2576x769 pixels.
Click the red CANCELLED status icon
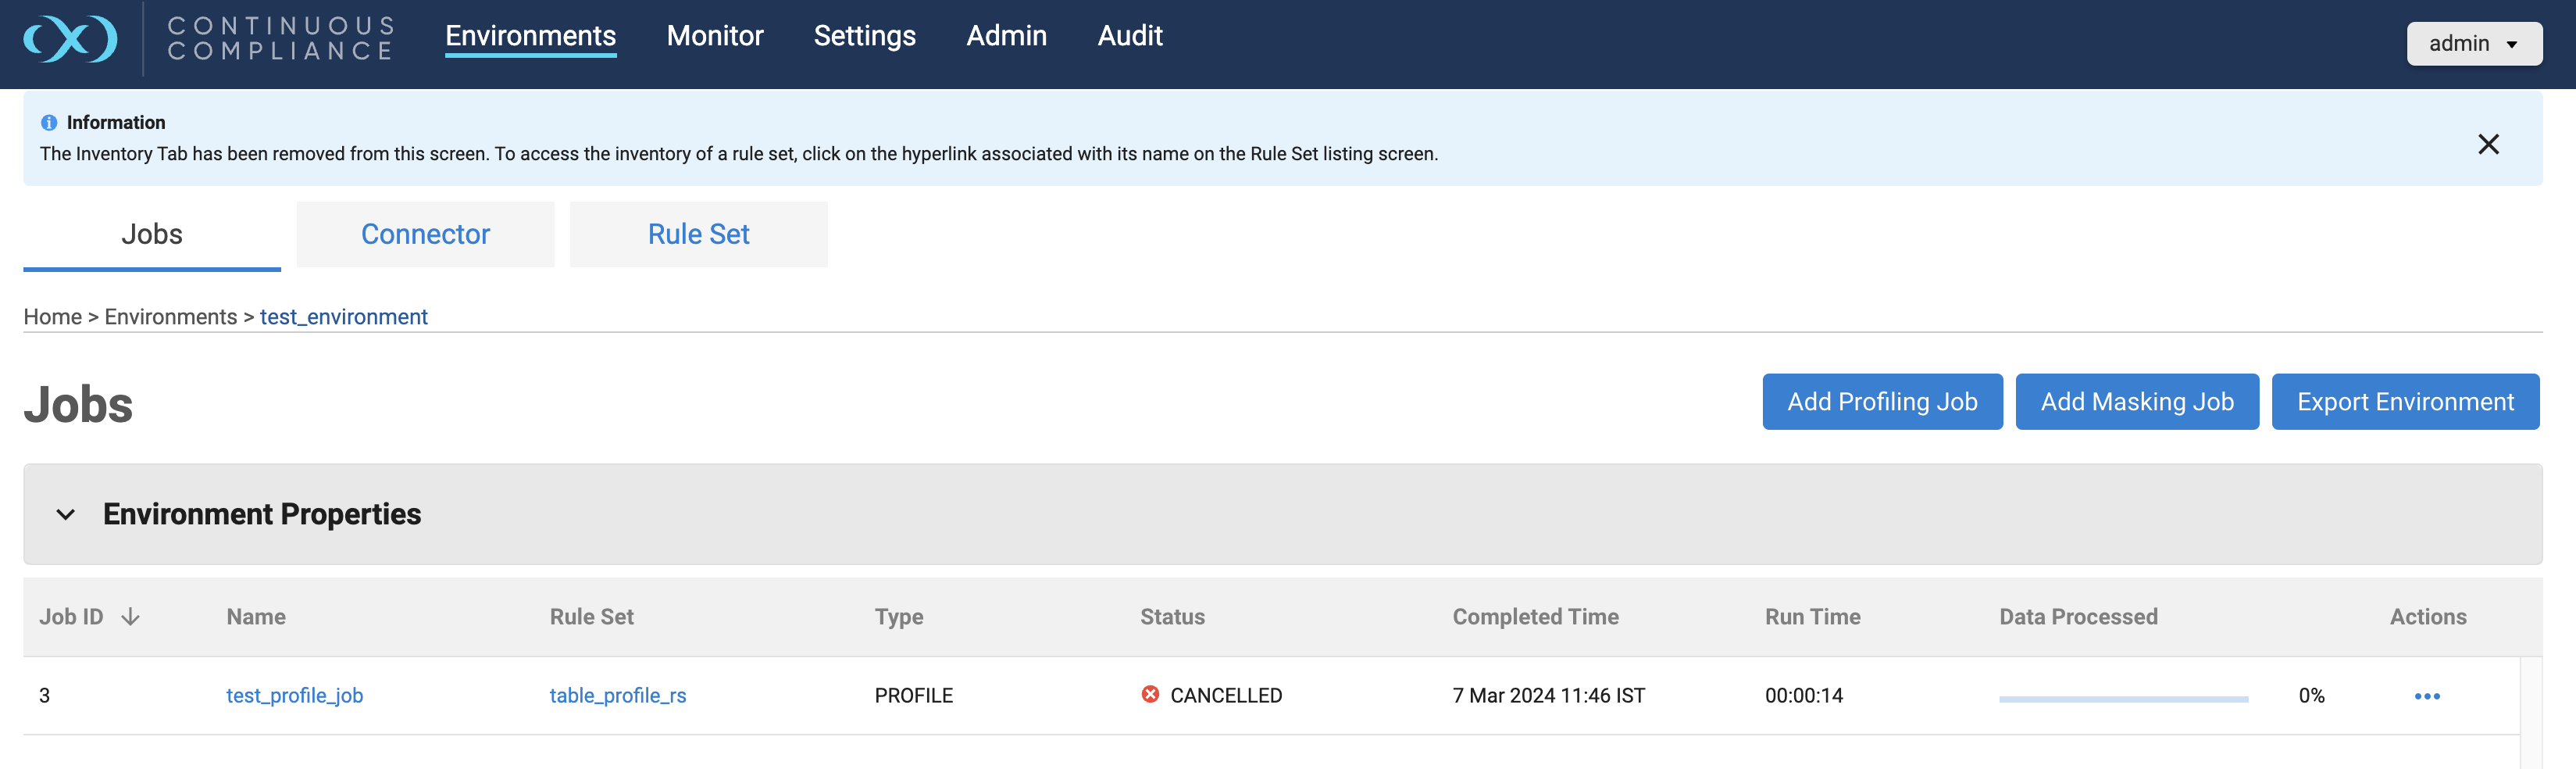coord(1150,695)
